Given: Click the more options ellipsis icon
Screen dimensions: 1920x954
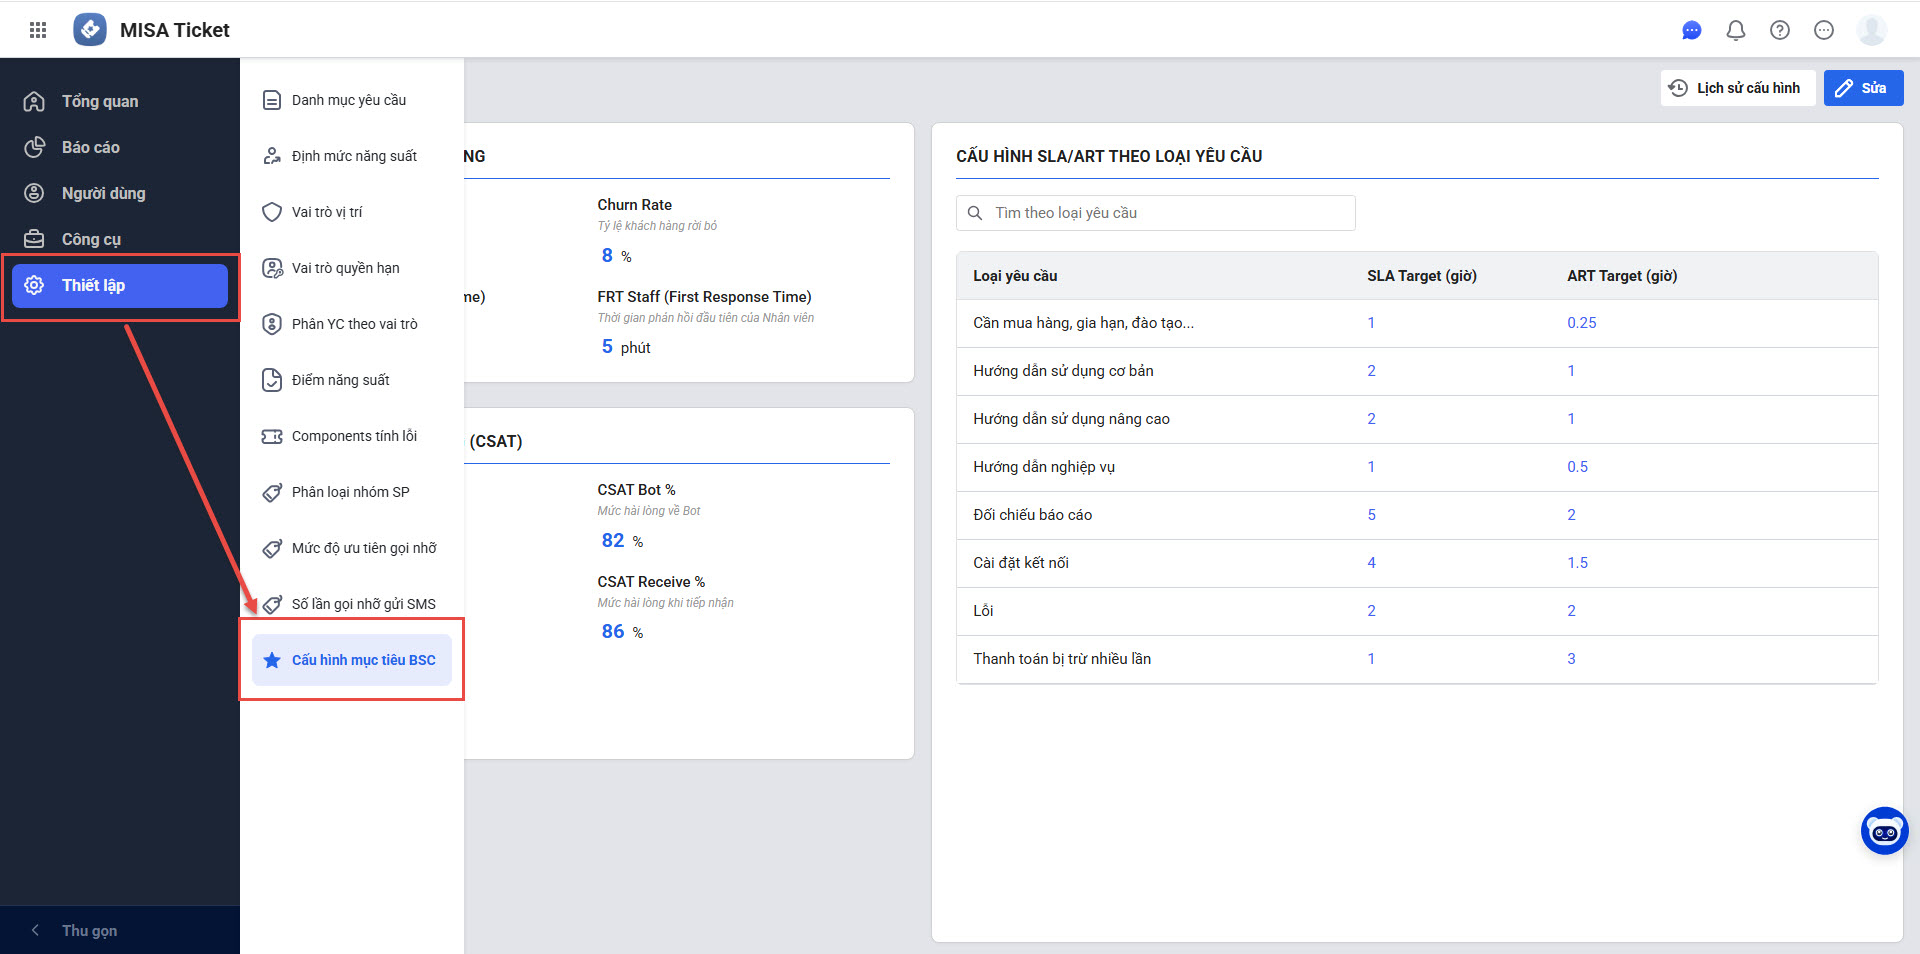Looking at the screenshot, I should 1824,30.
